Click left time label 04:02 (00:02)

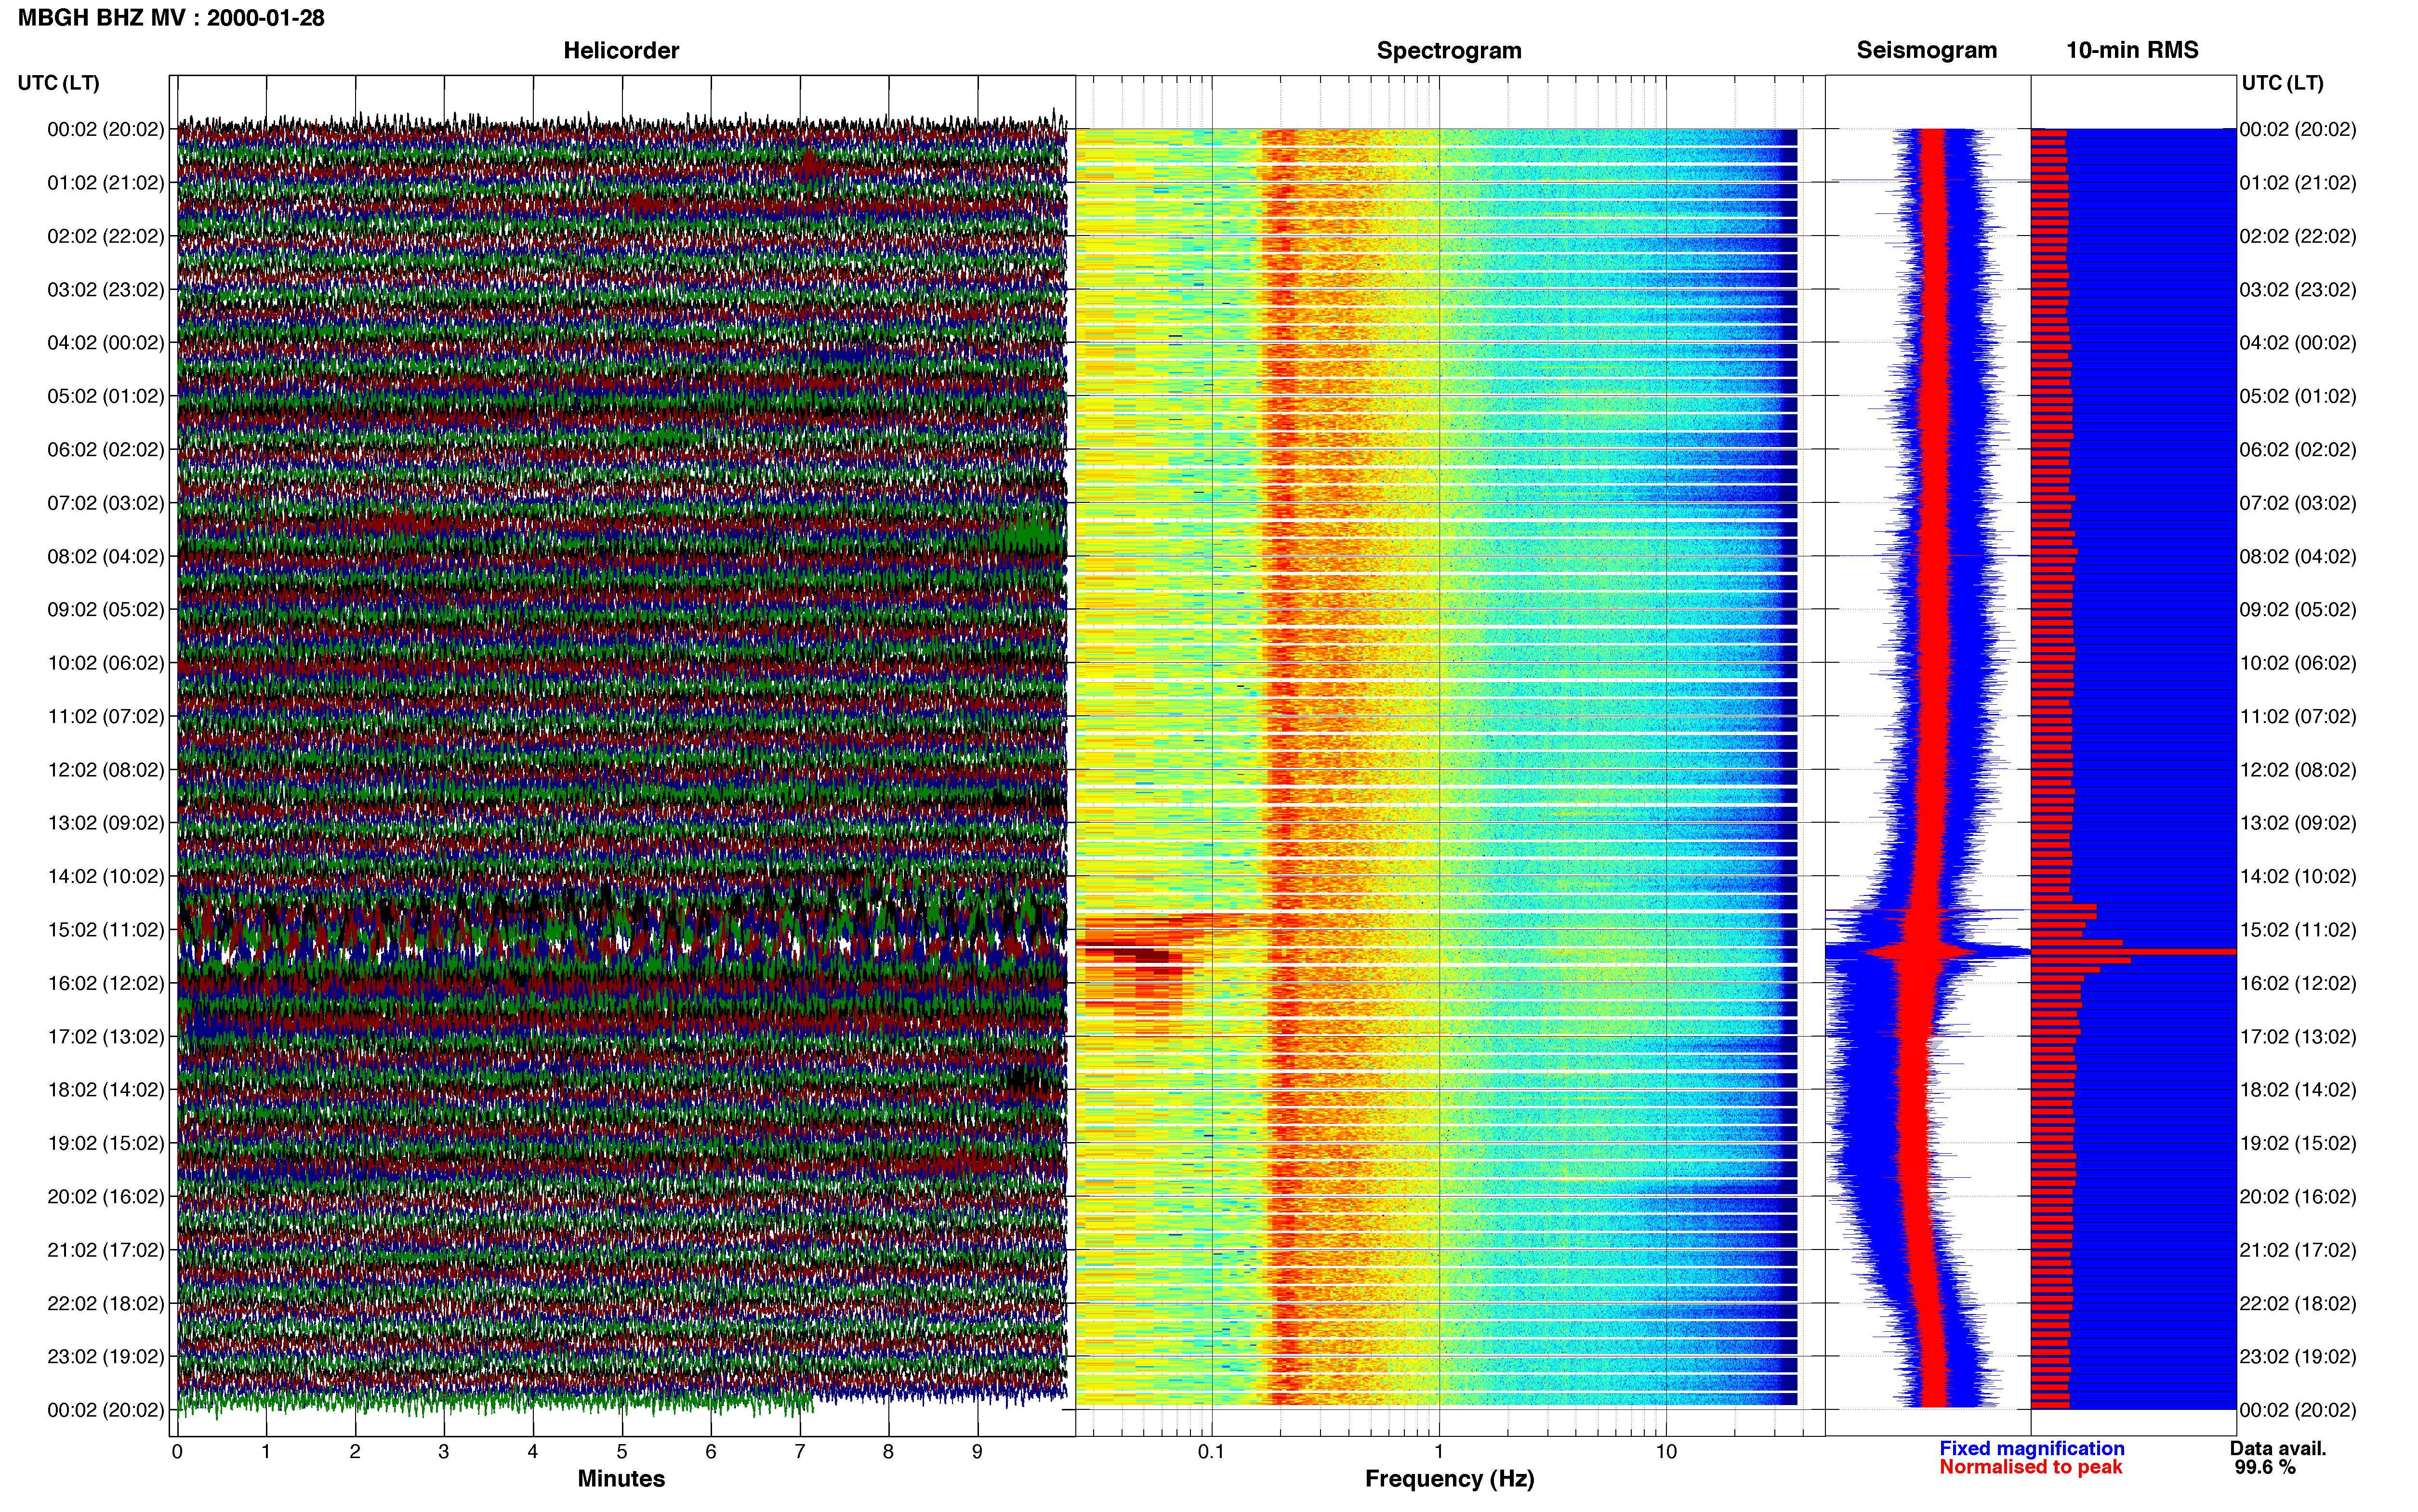point(106,343)
